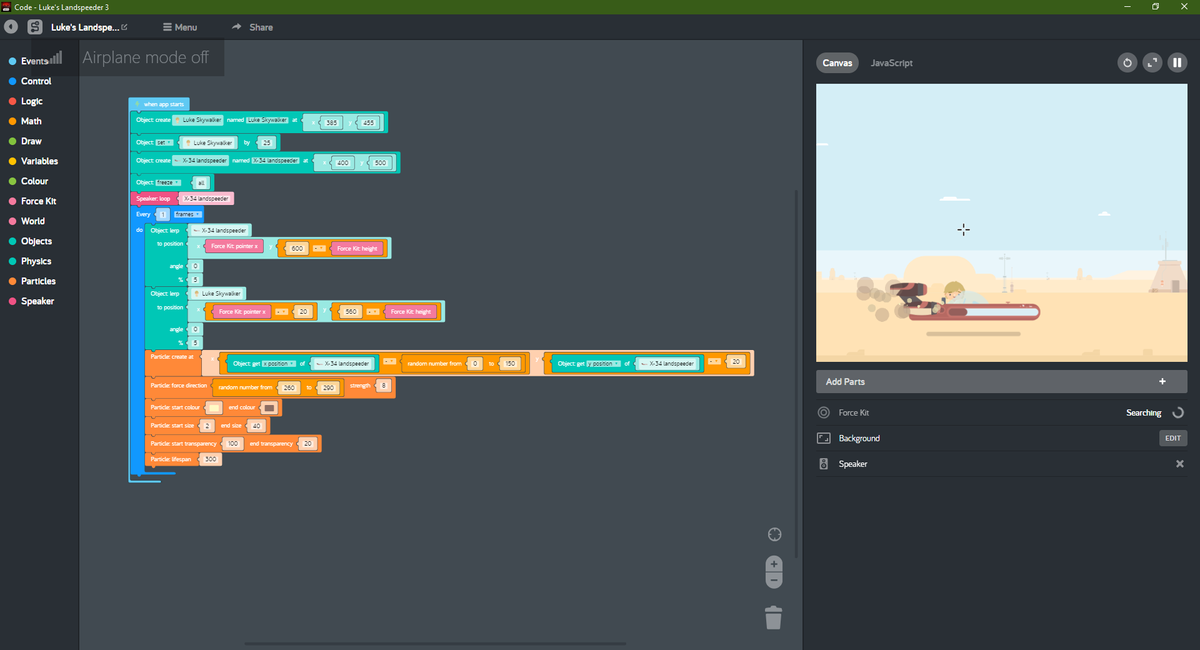Go back using the arrow button

[10, 27]
